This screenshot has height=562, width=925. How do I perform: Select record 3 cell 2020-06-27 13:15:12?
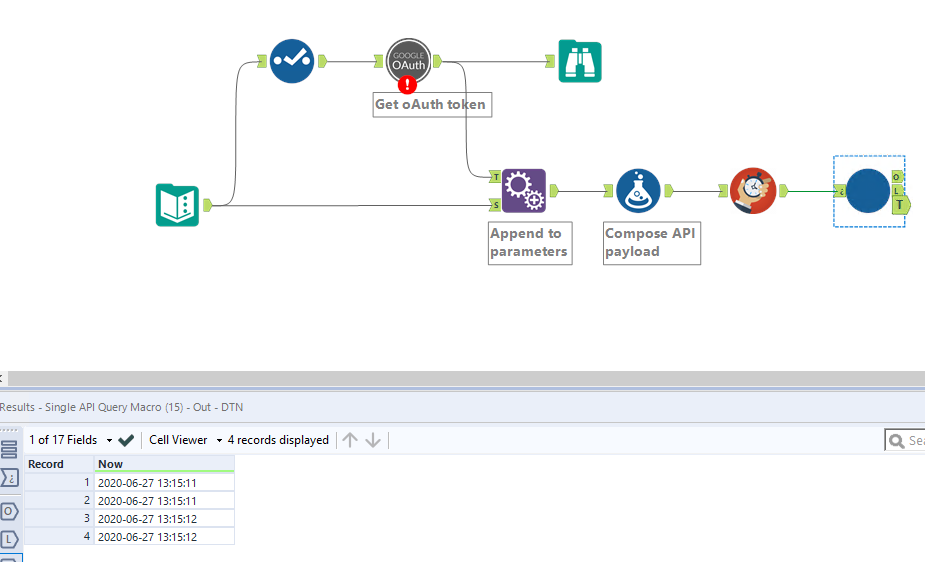coord(165,518)
